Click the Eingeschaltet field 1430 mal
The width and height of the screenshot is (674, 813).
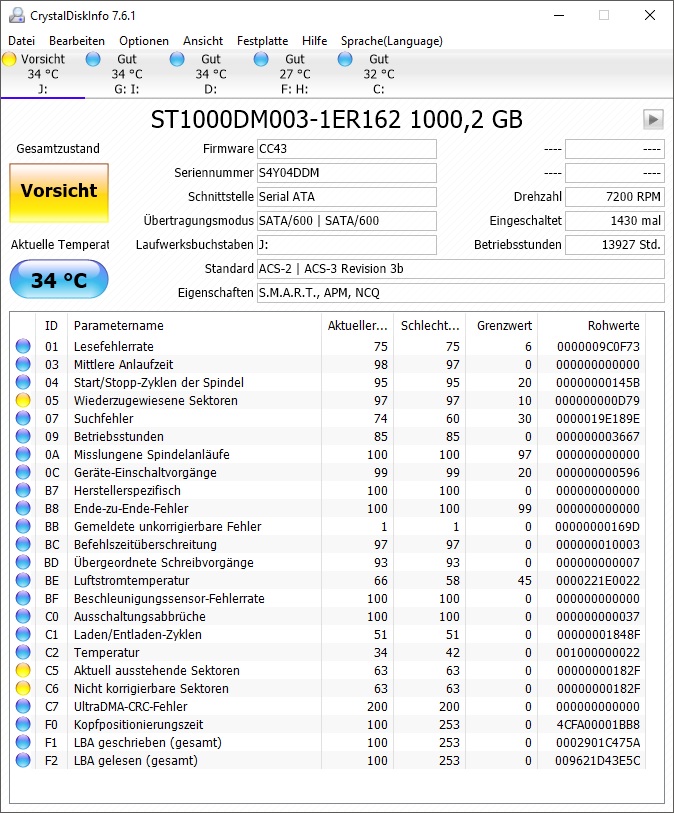click(614, 220)
